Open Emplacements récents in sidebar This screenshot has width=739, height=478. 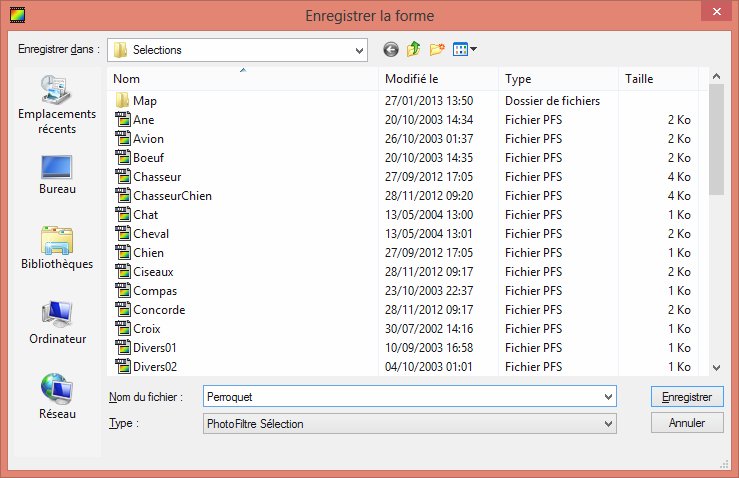click(x=57, y=106)
